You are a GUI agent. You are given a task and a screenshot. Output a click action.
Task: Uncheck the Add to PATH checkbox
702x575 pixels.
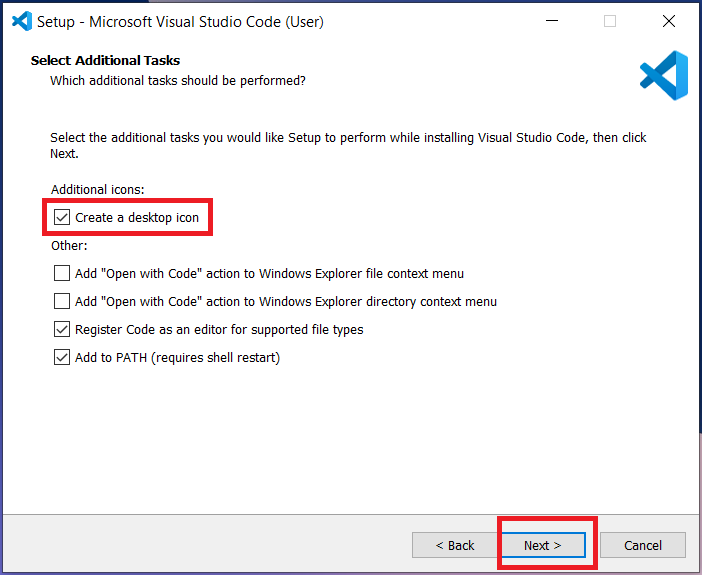tap(62, 357)
